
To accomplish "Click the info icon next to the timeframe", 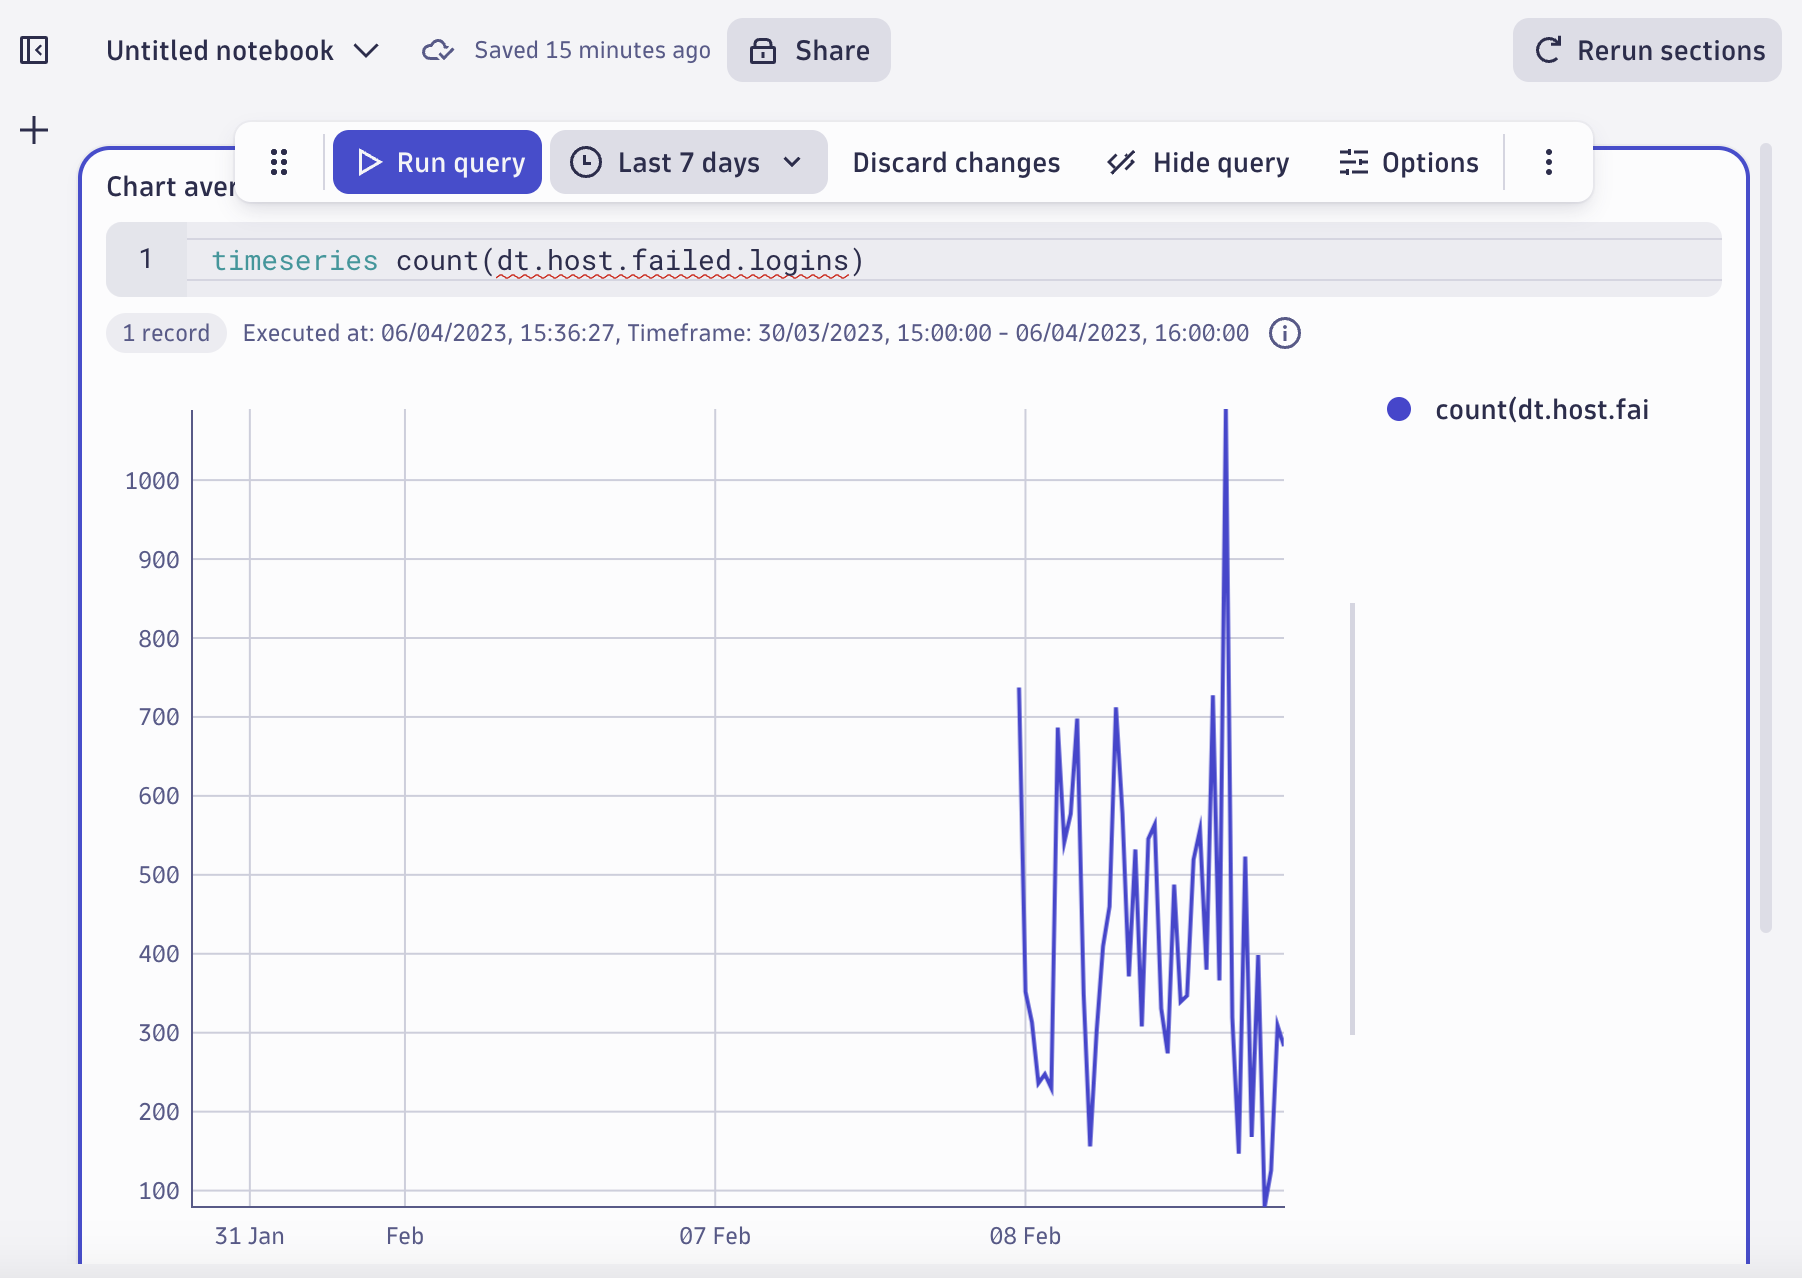I will click(1286, 333).
